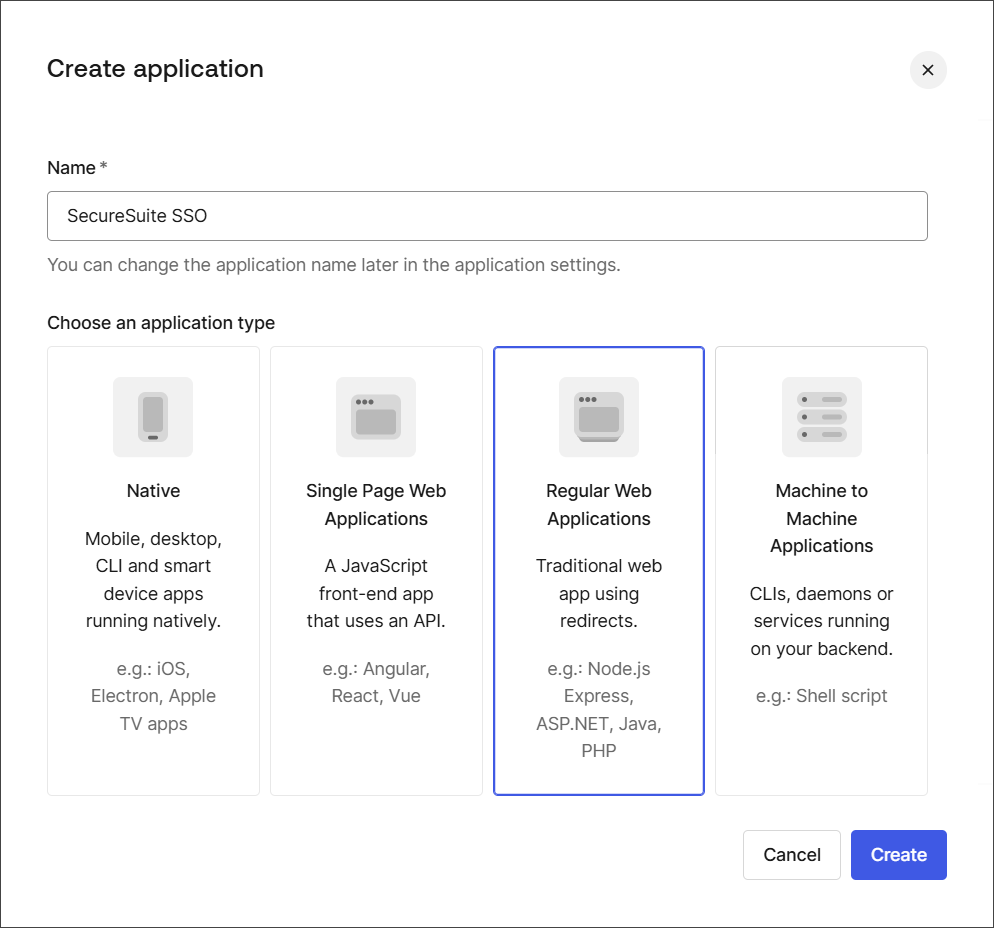
Task: Click the Machine to Machine server icon
Action: [822, 417]
